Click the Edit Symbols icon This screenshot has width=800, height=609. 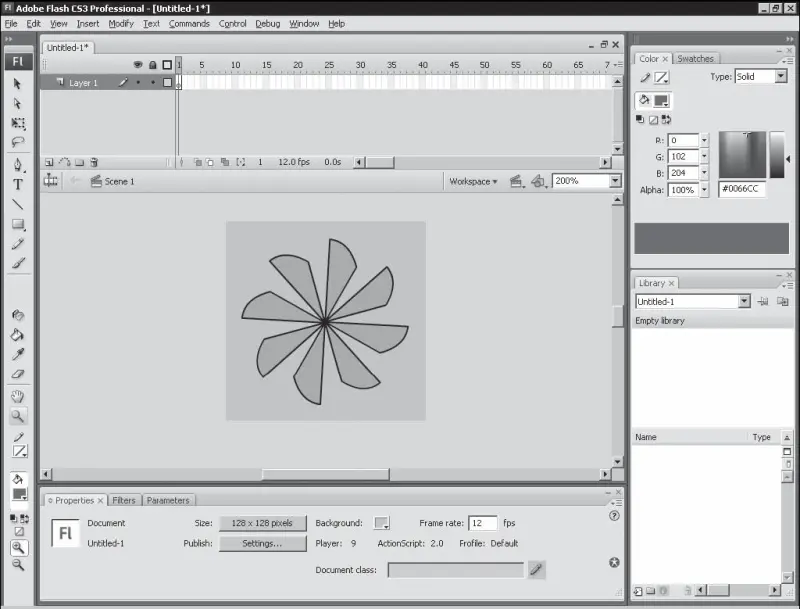point(539,181)
